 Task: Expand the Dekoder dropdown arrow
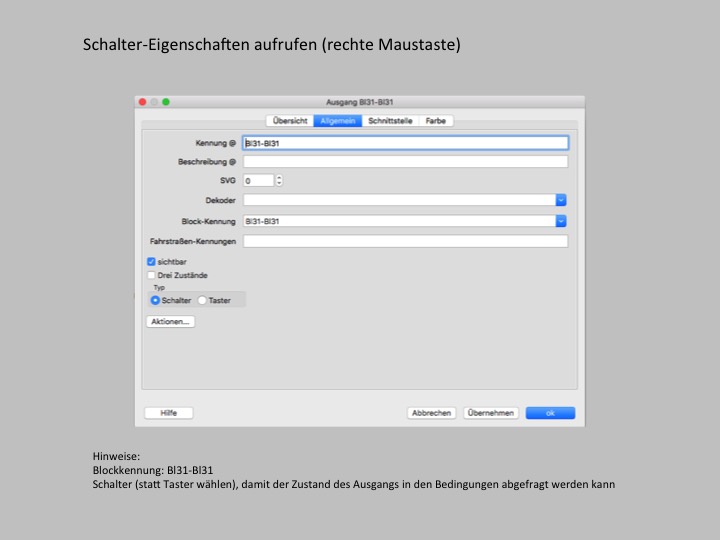pyautogui.click(x=561, y=201)
